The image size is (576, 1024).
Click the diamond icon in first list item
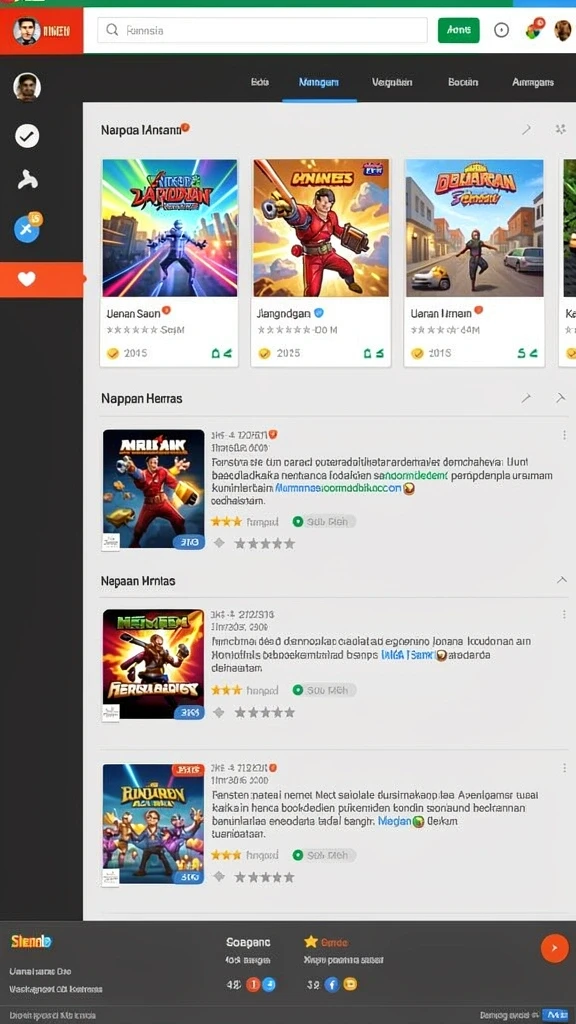[219, 543]
